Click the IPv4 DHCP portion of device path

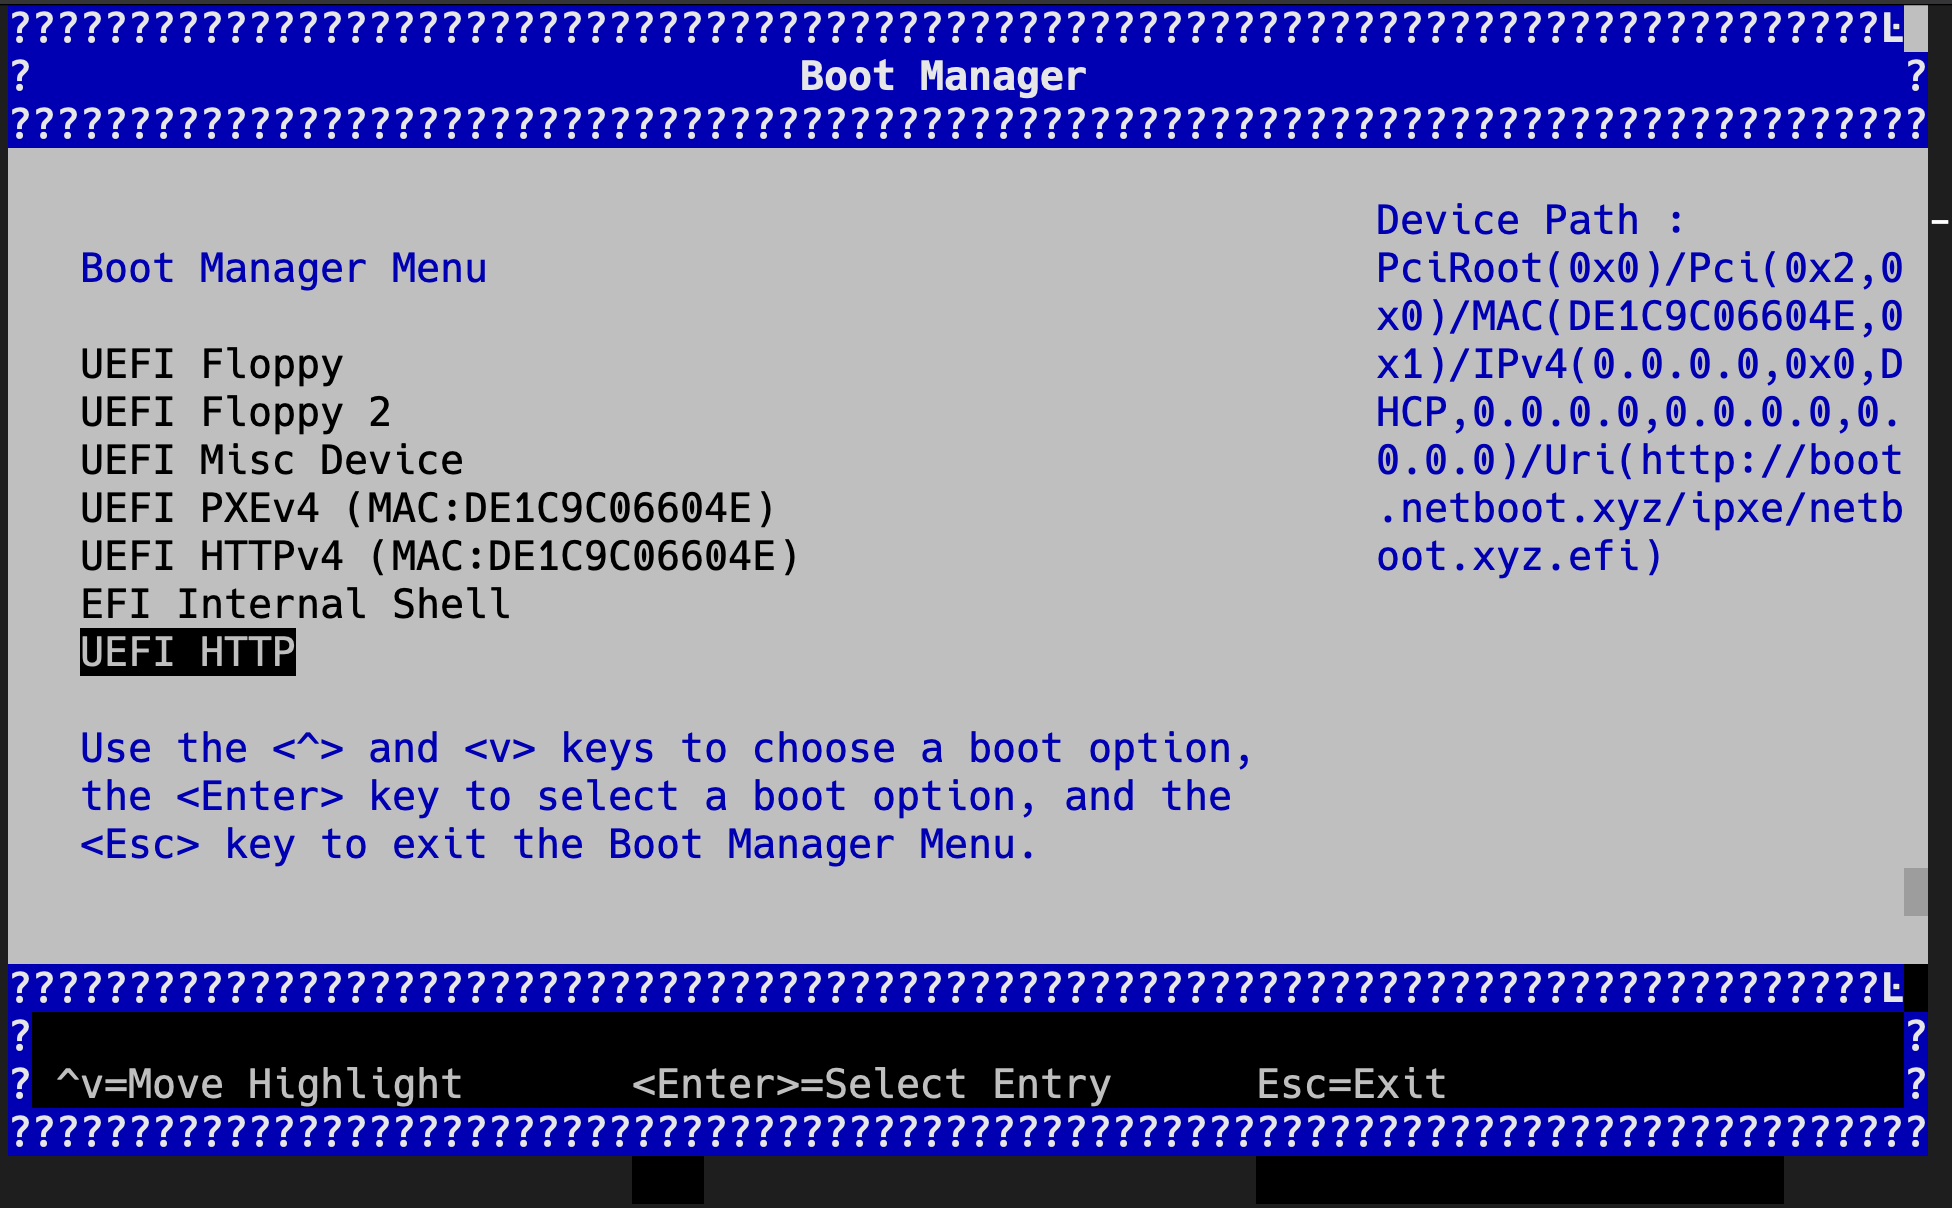pyautogui.click(x=1637, y=363)
